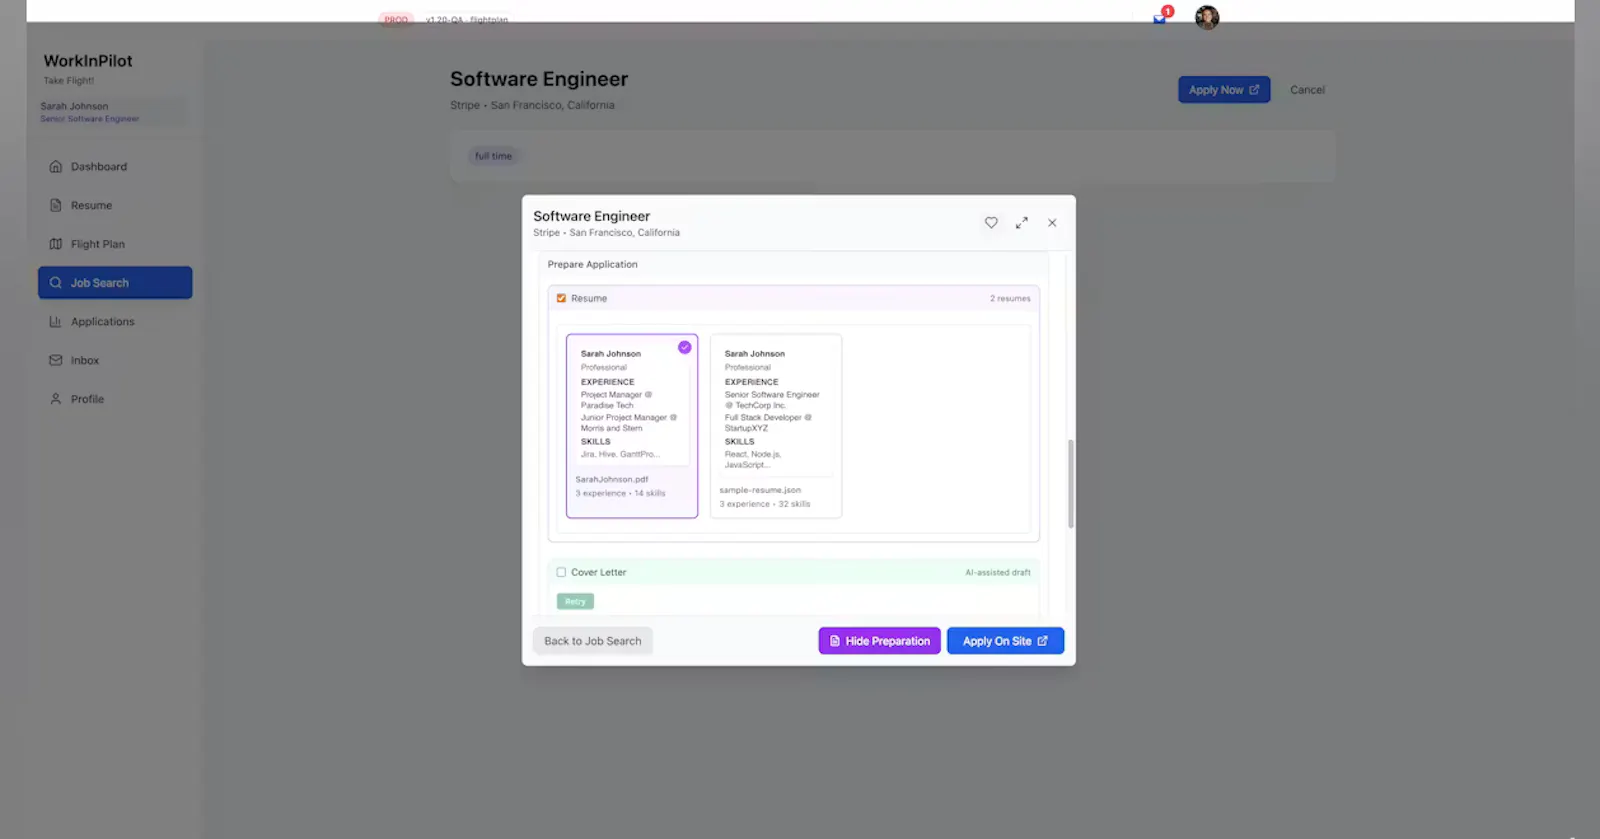Favorite the job with the heart icon

(x=991, y=222)
